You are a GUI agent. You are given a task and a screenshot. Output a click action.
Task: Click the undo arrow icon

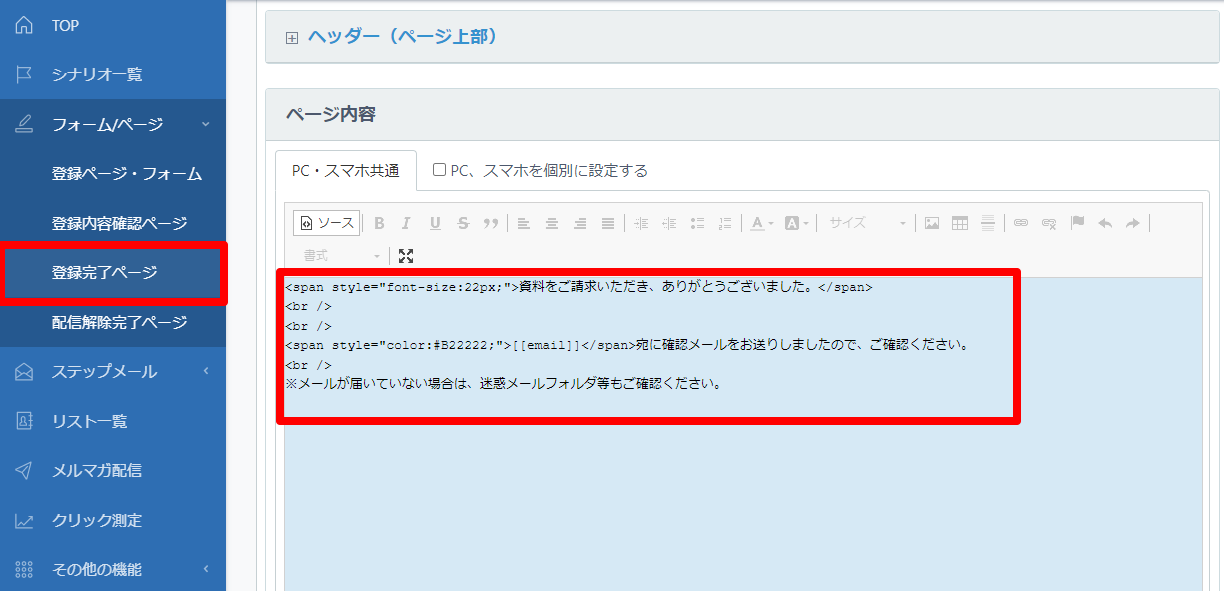pos(1105,223)
